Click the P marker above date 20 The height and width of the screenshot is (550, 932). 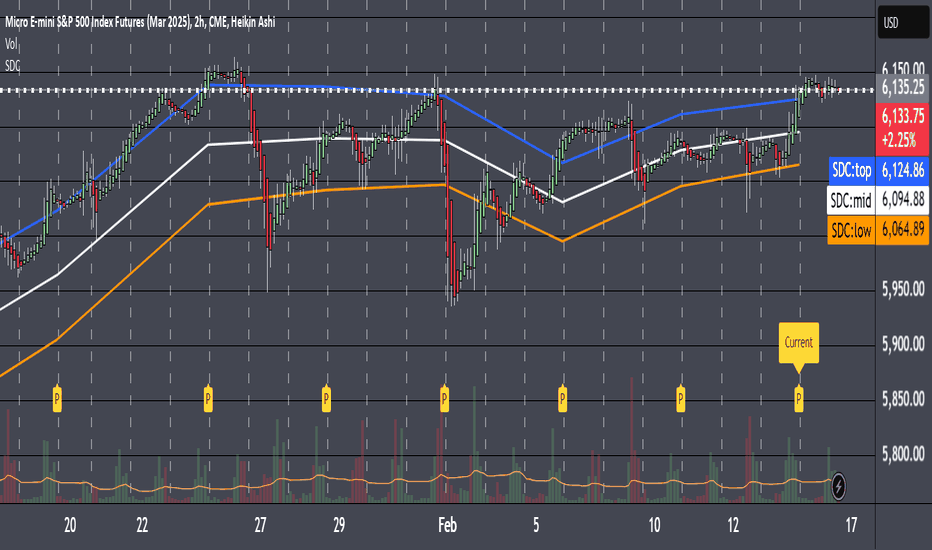click(57, 398)
